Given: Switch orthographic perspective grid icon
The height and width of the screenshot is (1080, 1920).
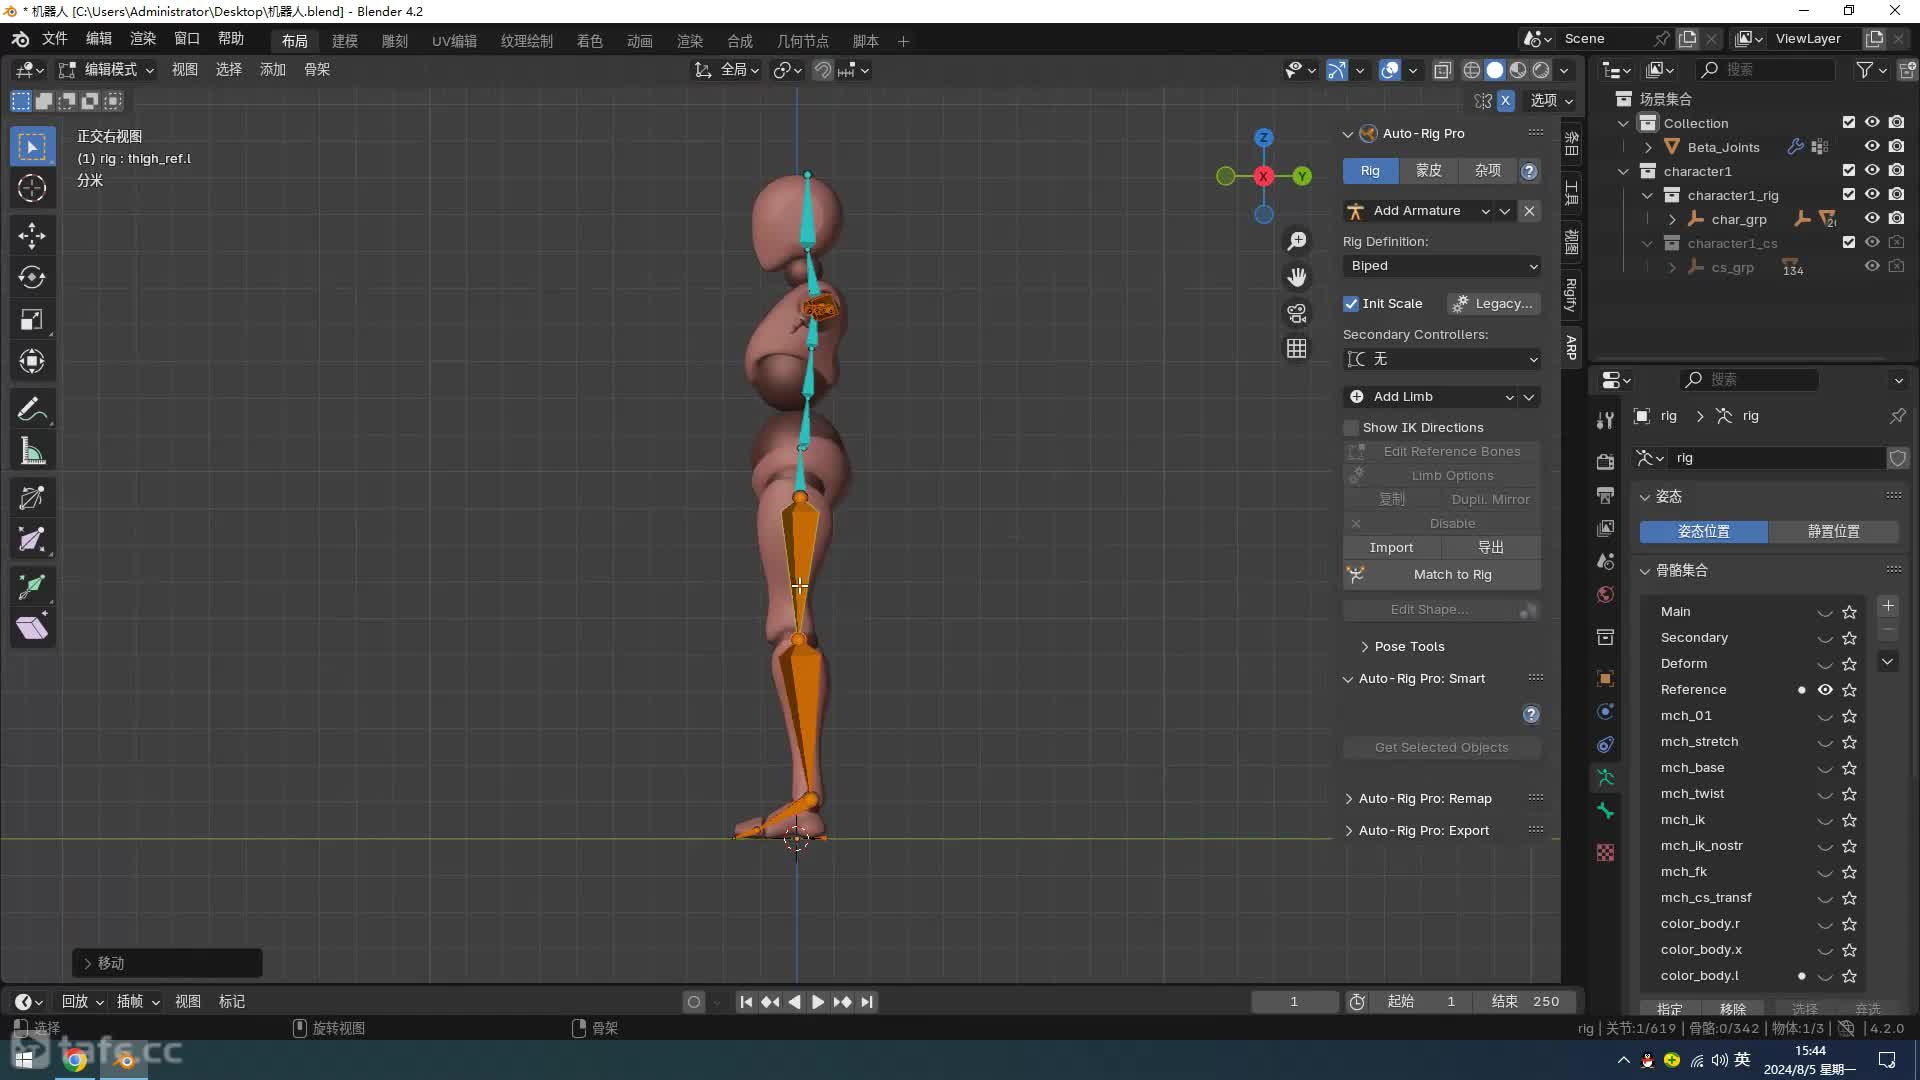Looking at the screenshot, I should [x=1297, y=348].
